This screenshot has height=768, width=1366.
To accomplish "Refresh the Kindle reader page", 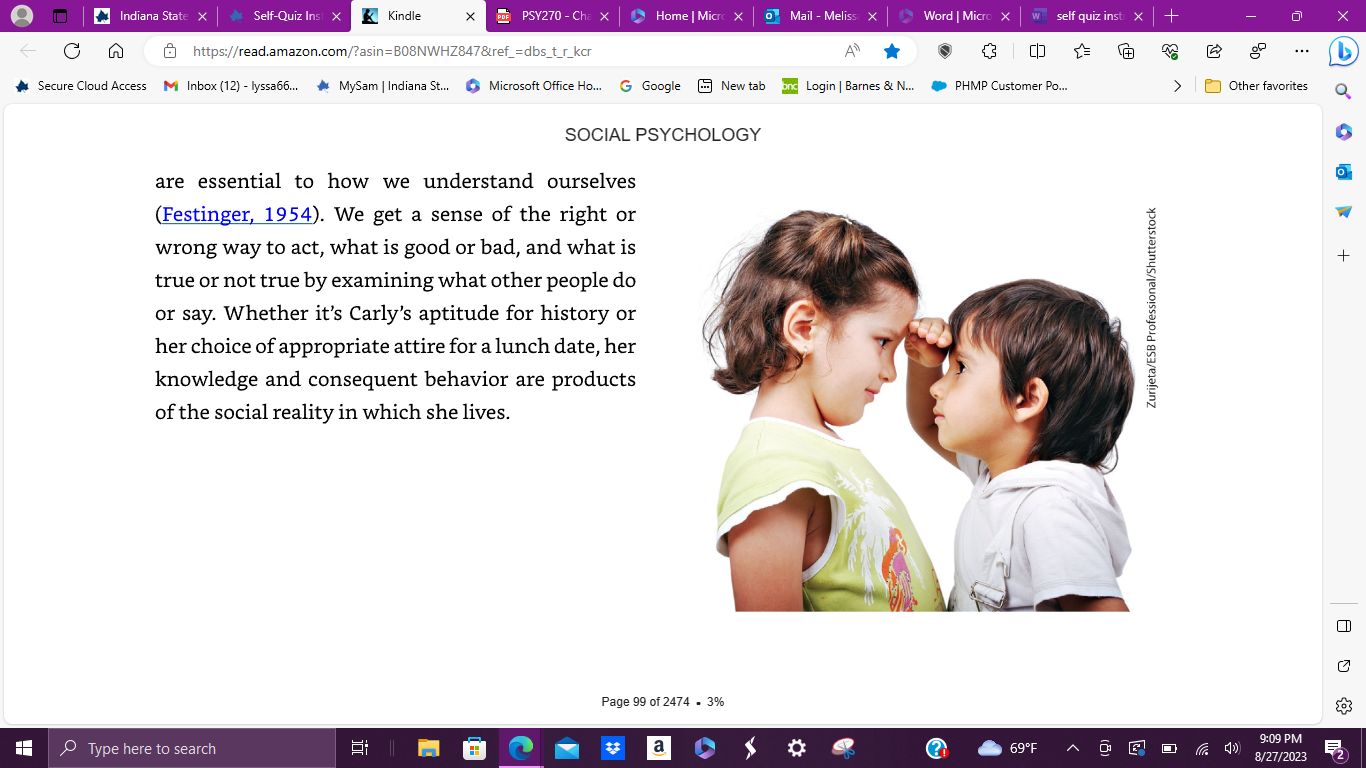I will tap(72, 51).
